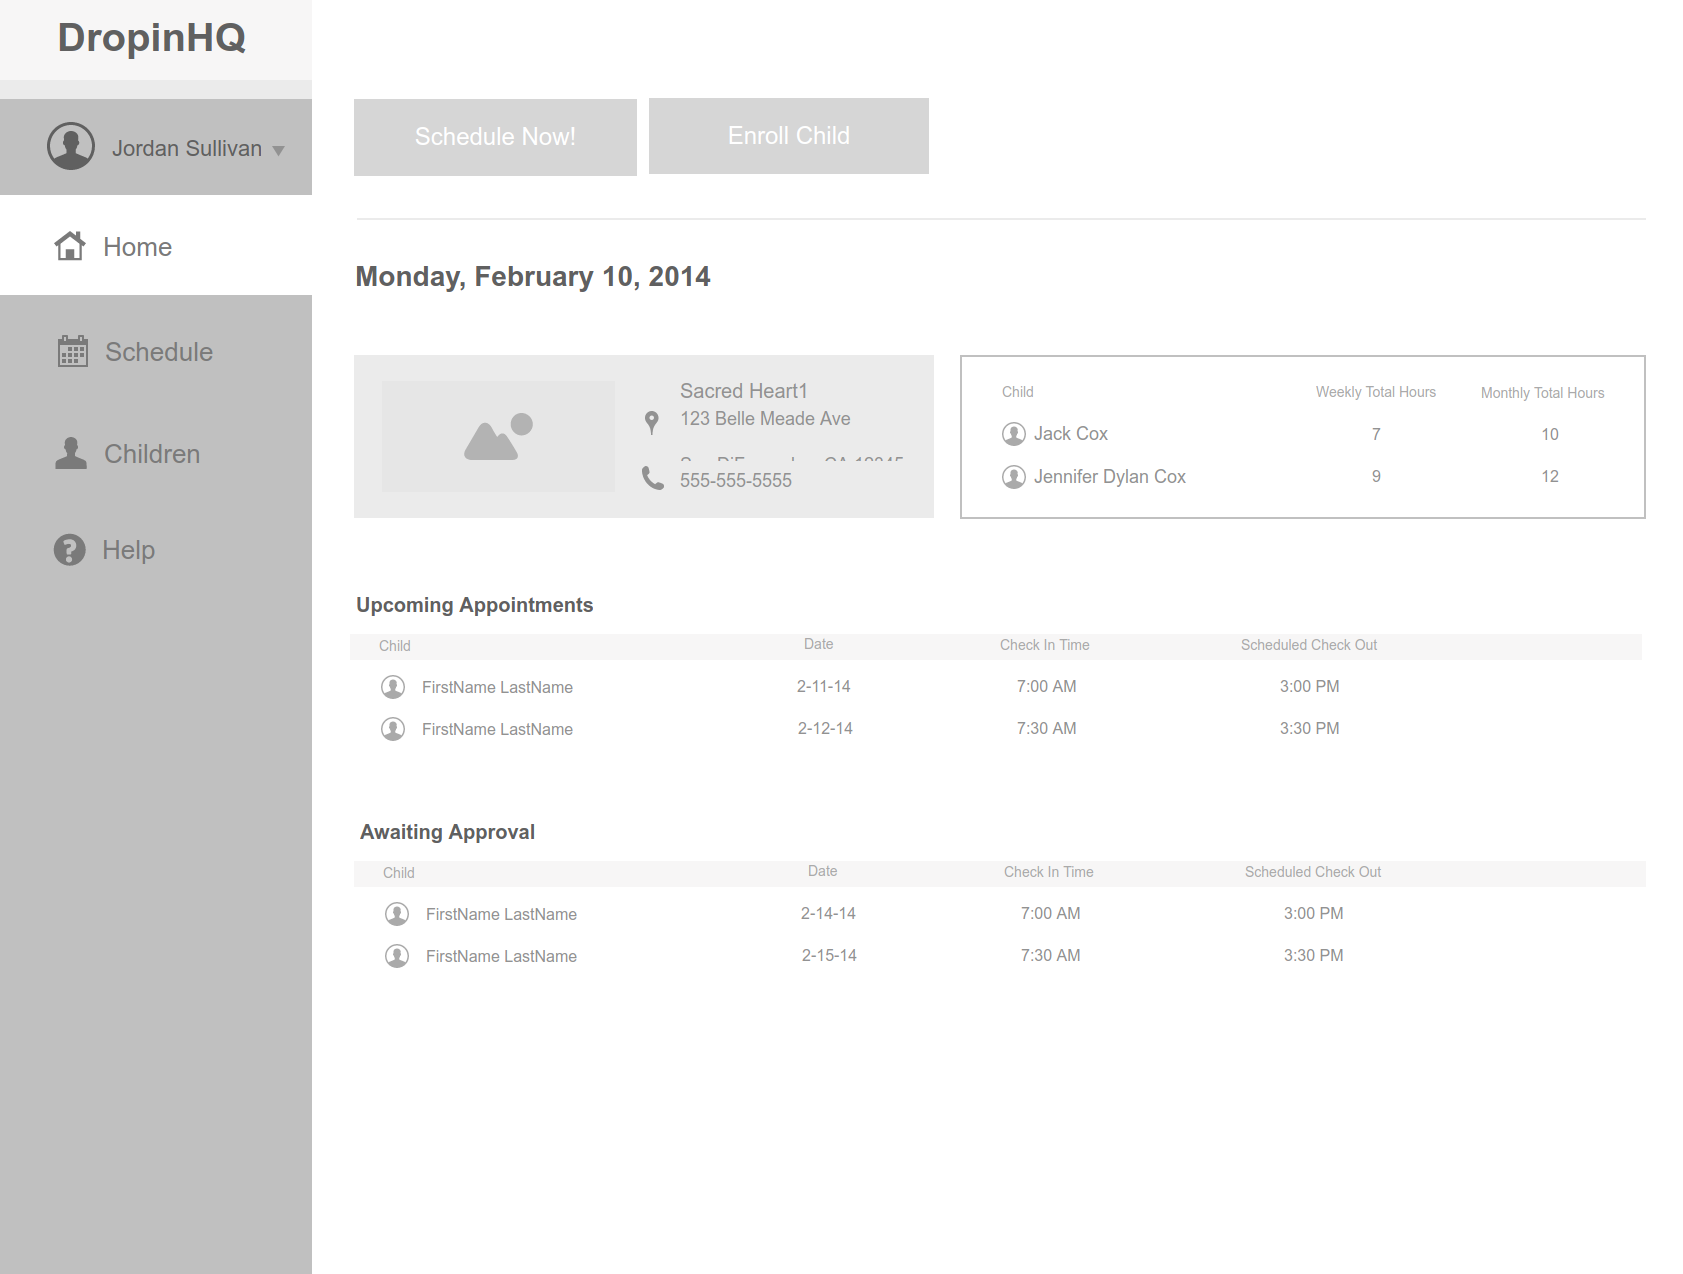Click the Home house icon
Image resolution: width=1683 pixels, height=1274 pixels.
[70, 245]
